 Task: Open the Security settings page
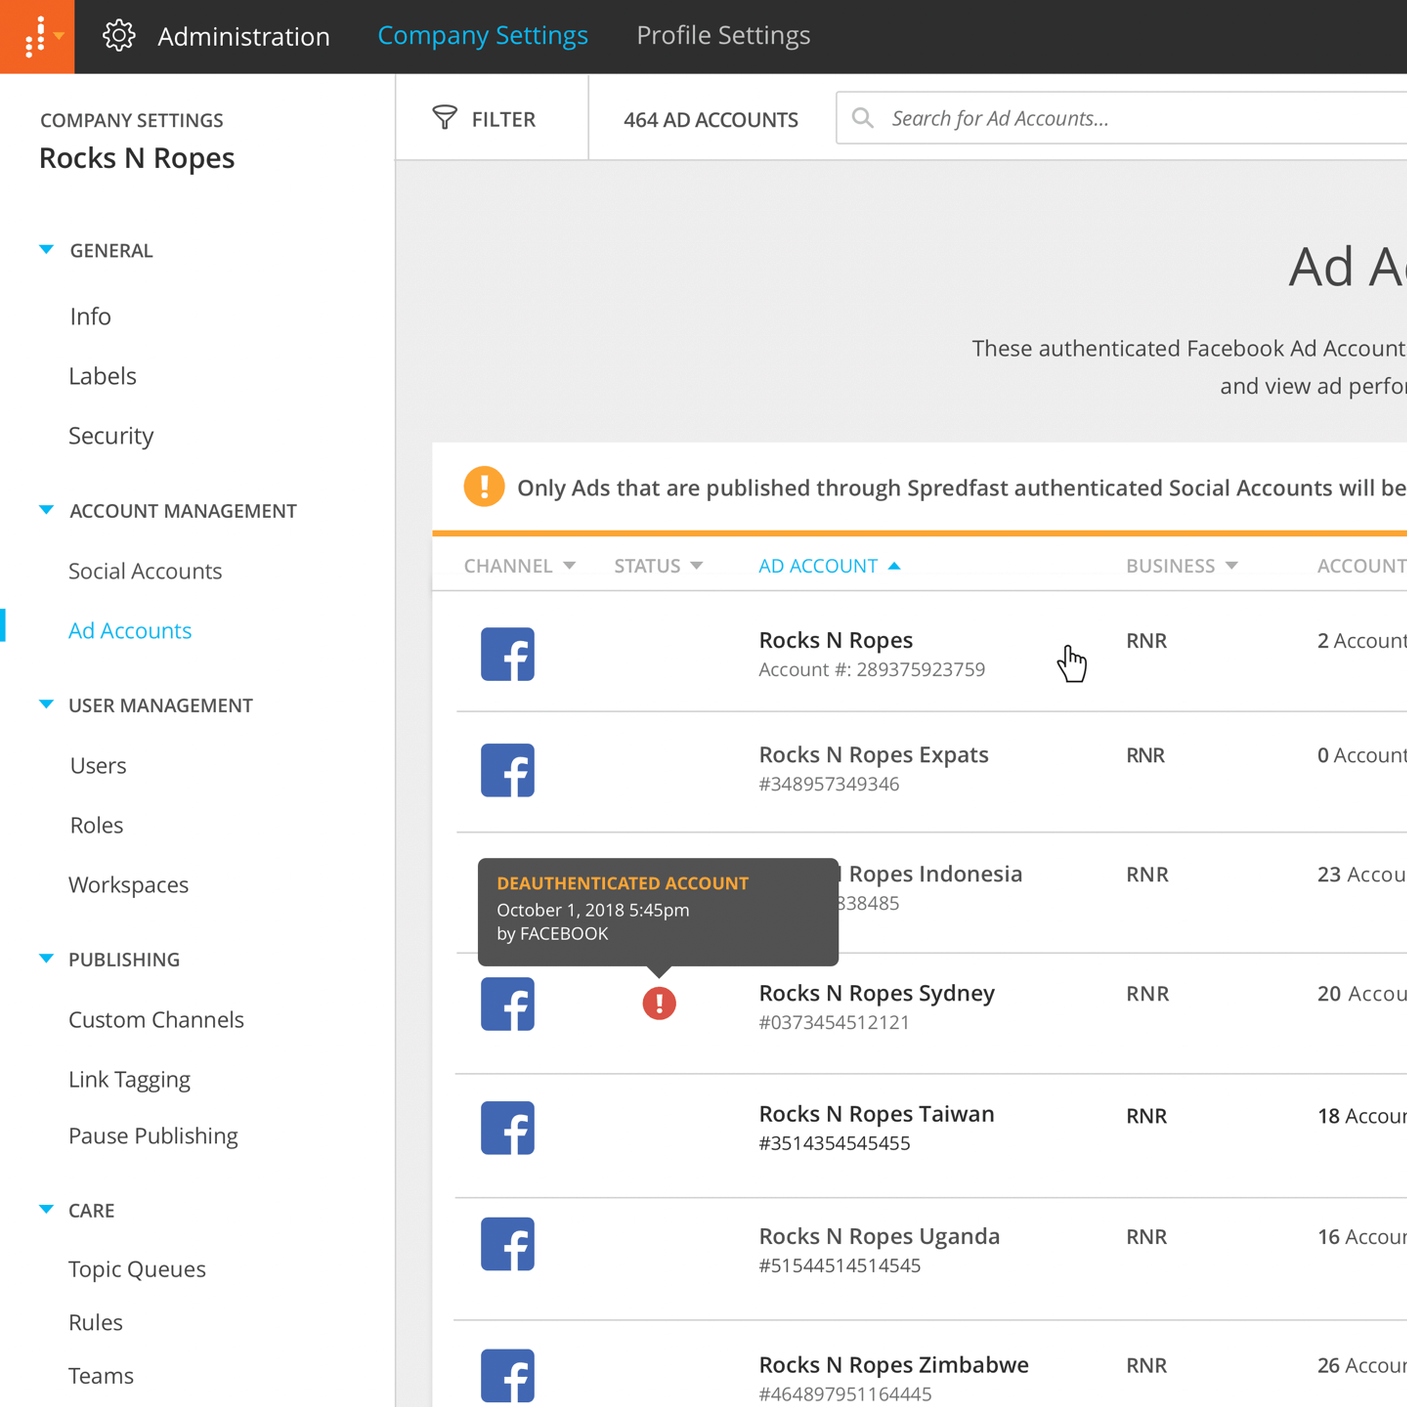click(x=111, y=436)
